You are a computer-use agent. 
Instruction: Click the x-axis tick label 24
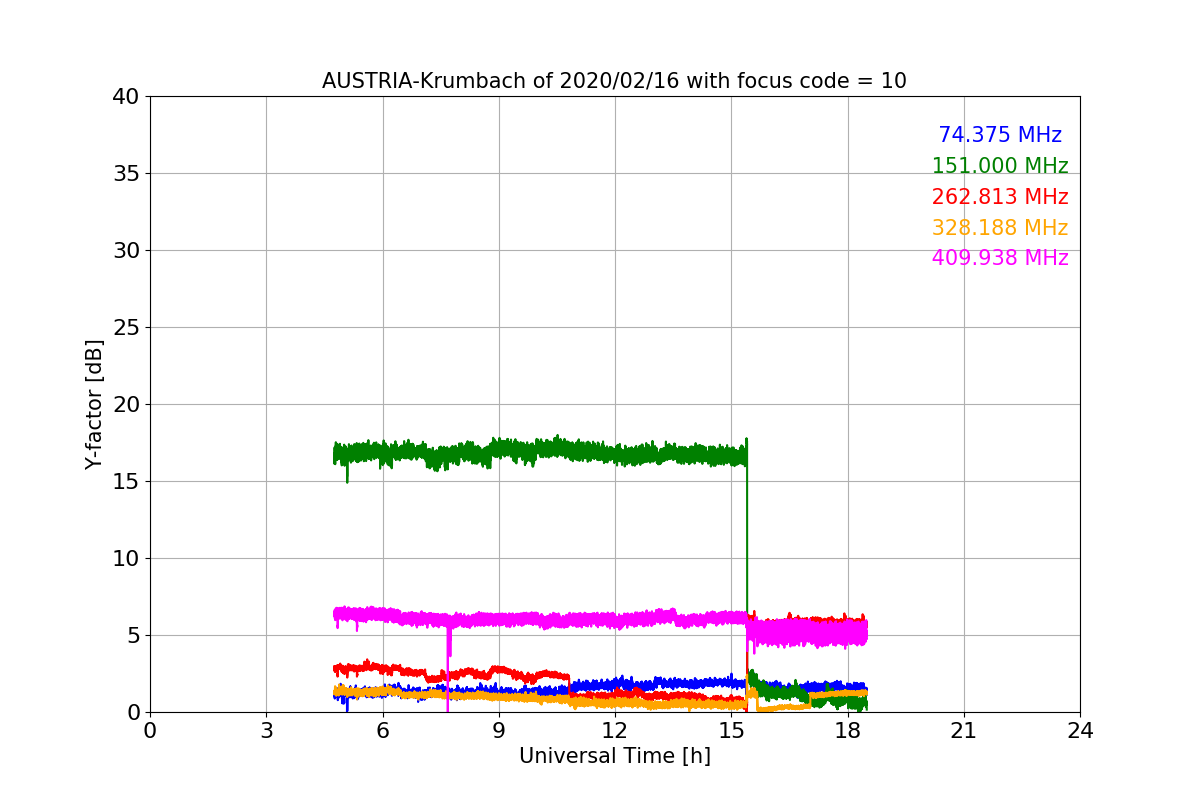(x=1080, y=731)
